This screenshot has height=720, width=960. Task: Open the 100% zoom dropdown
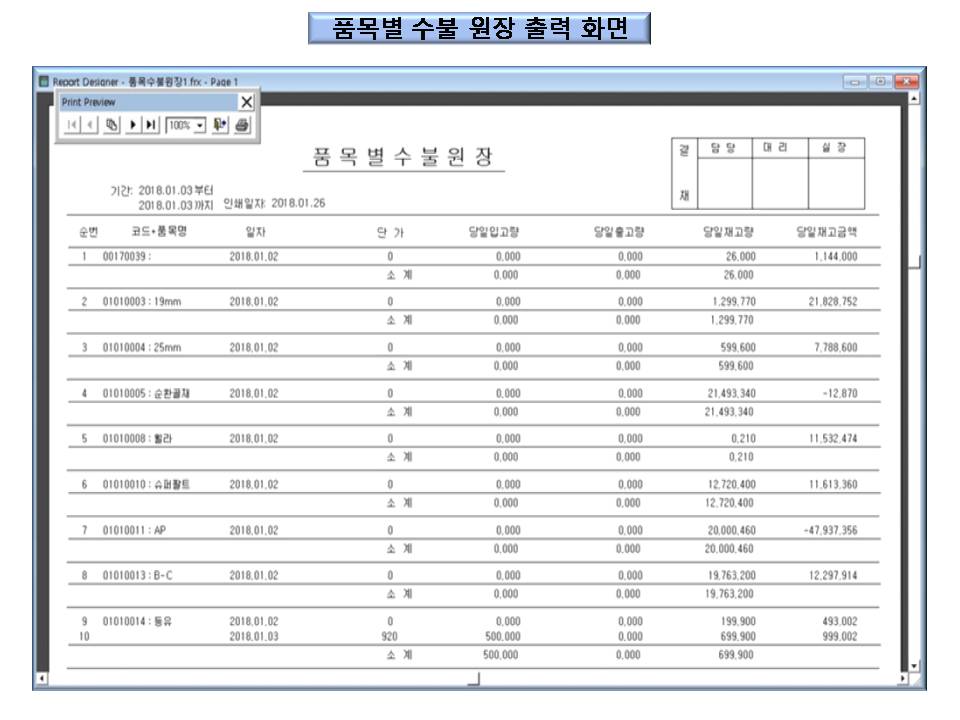(200, 126)
